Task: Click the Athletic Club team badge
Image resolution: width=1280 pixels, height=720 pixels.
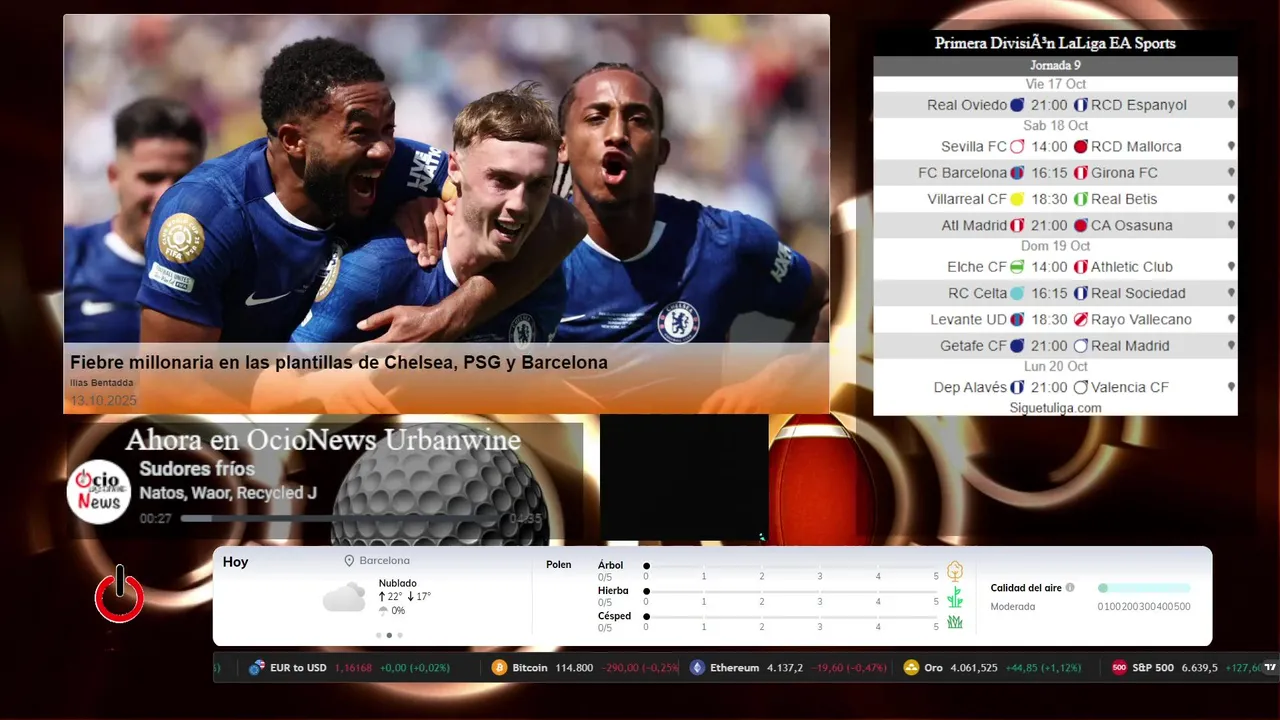Action: (1080, 267)
